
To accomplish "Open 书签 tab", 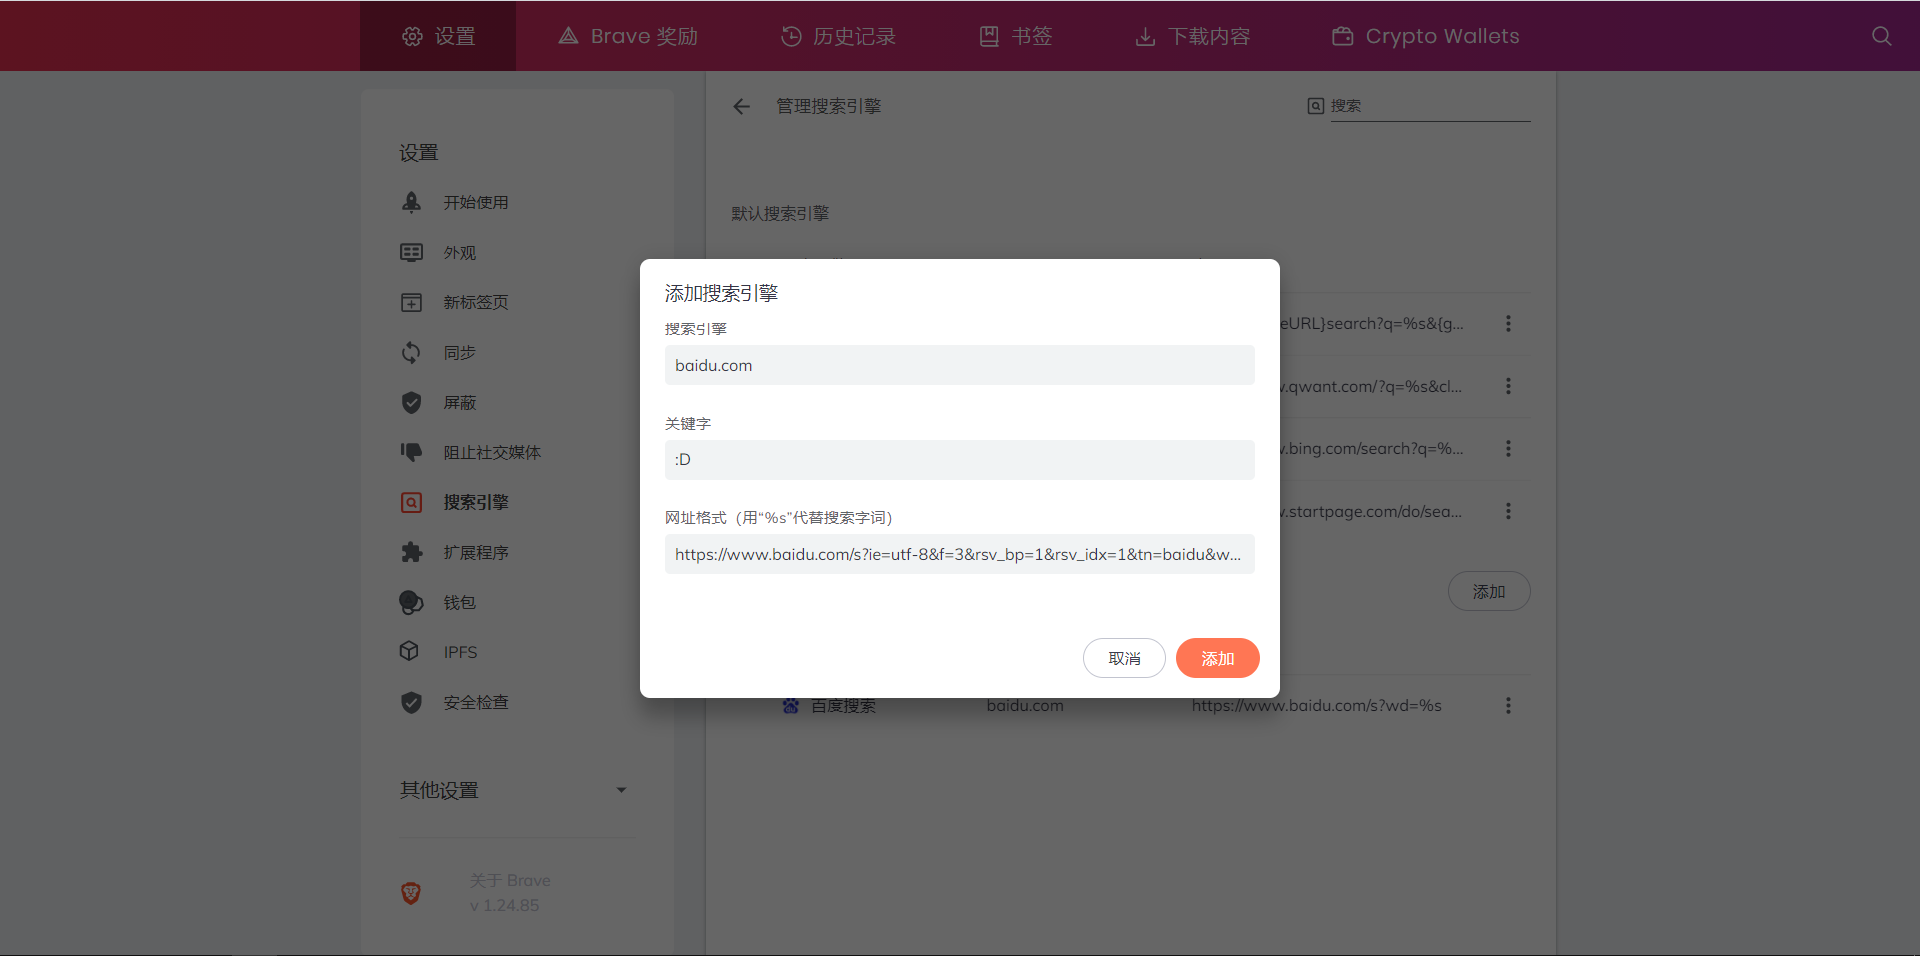I will 1015,36.
